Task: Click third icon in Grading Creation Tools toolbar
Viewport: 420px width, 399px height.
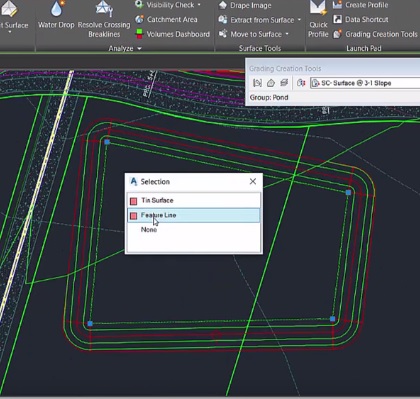Action: click(284, 83)
